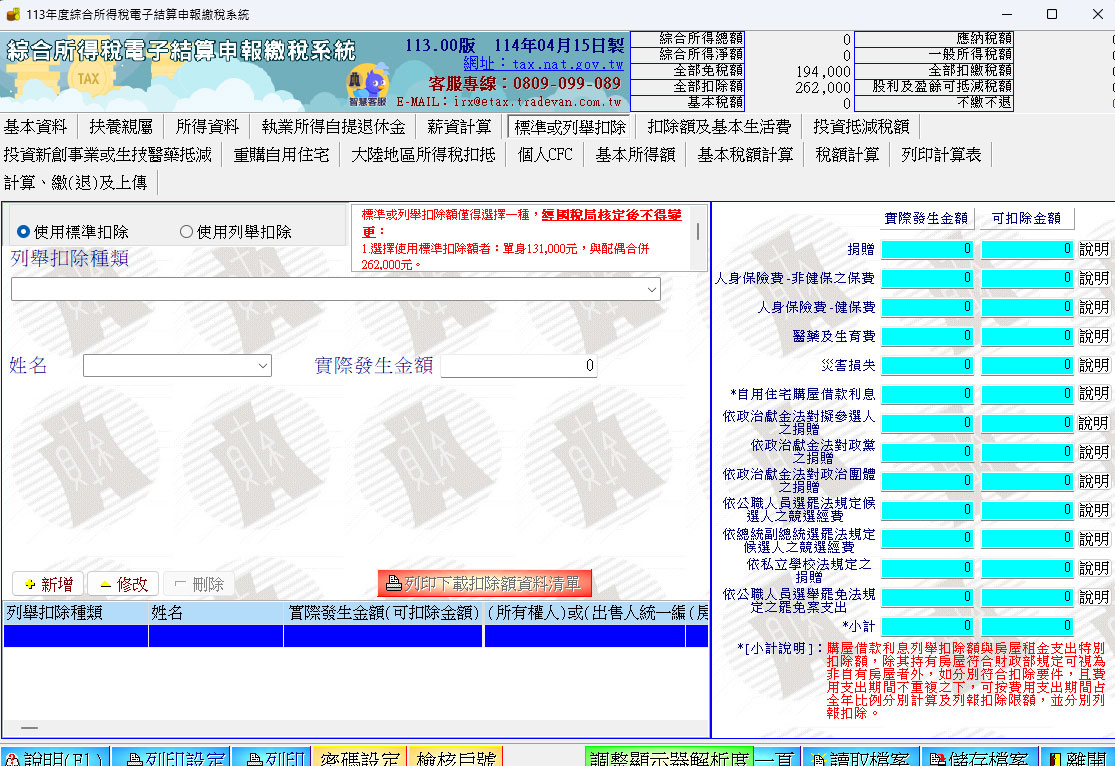Click 調整顯示器解析度 green button

click(x=668, y=757)
